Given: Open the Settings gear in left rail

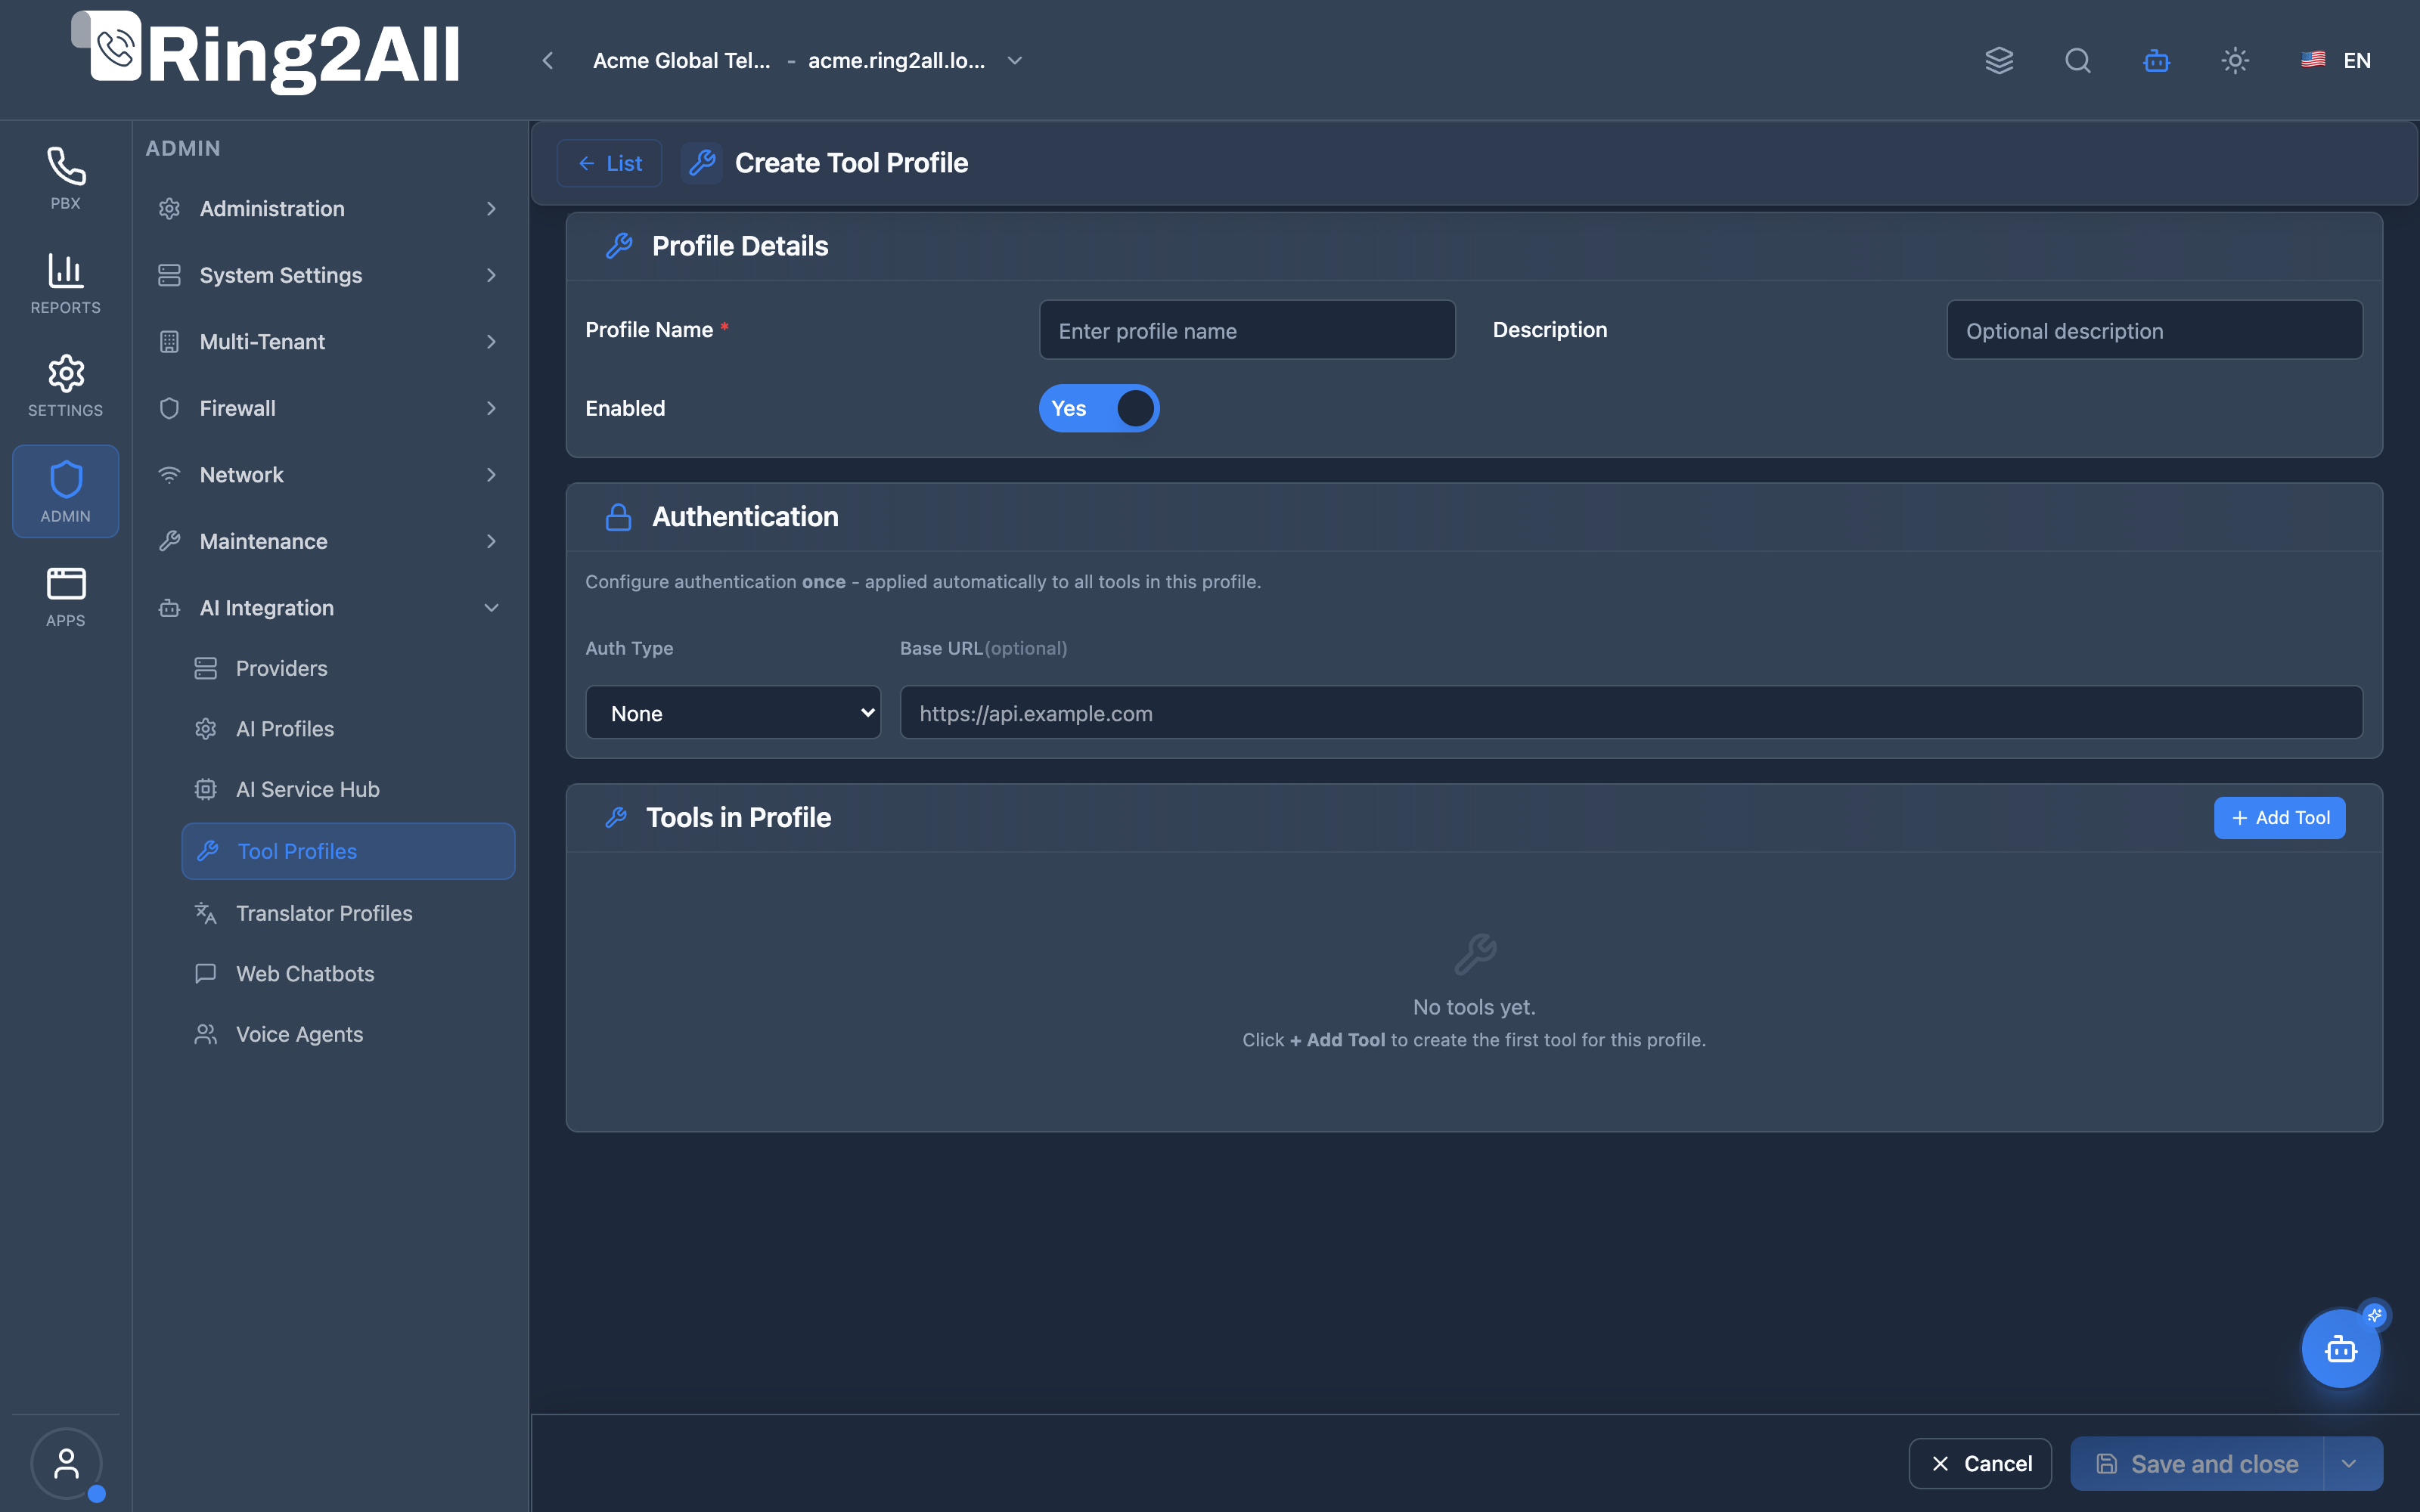Looking at the screenshot, I should [65, 386].
